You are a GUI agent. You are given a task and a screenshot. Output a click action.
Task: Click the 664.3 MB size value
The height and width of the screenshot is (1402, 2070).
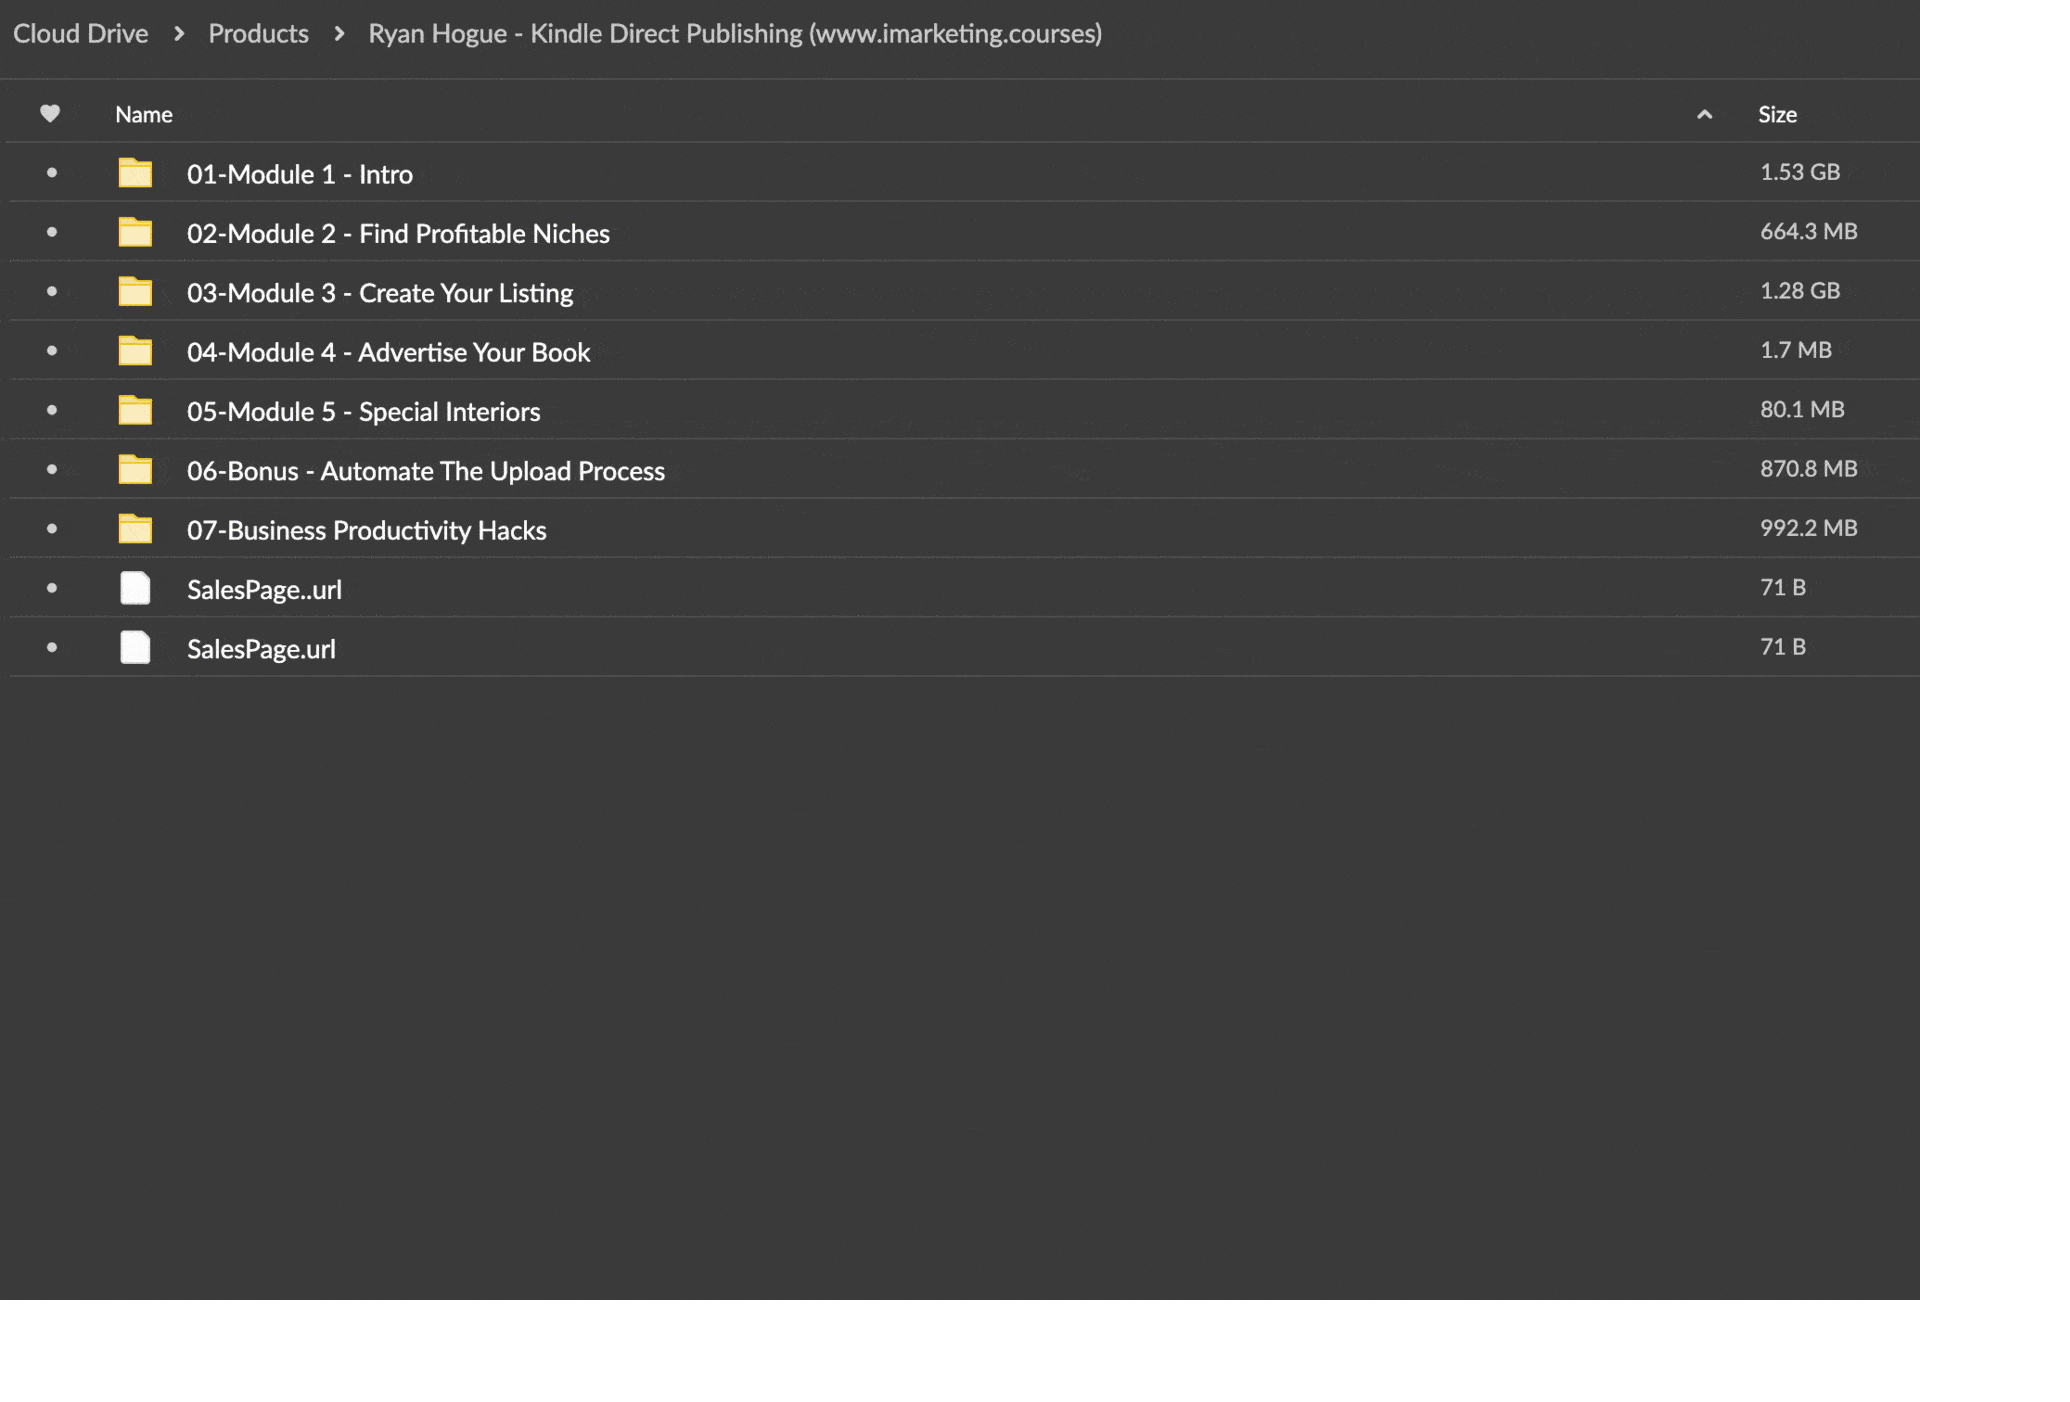coord(1809,231)
